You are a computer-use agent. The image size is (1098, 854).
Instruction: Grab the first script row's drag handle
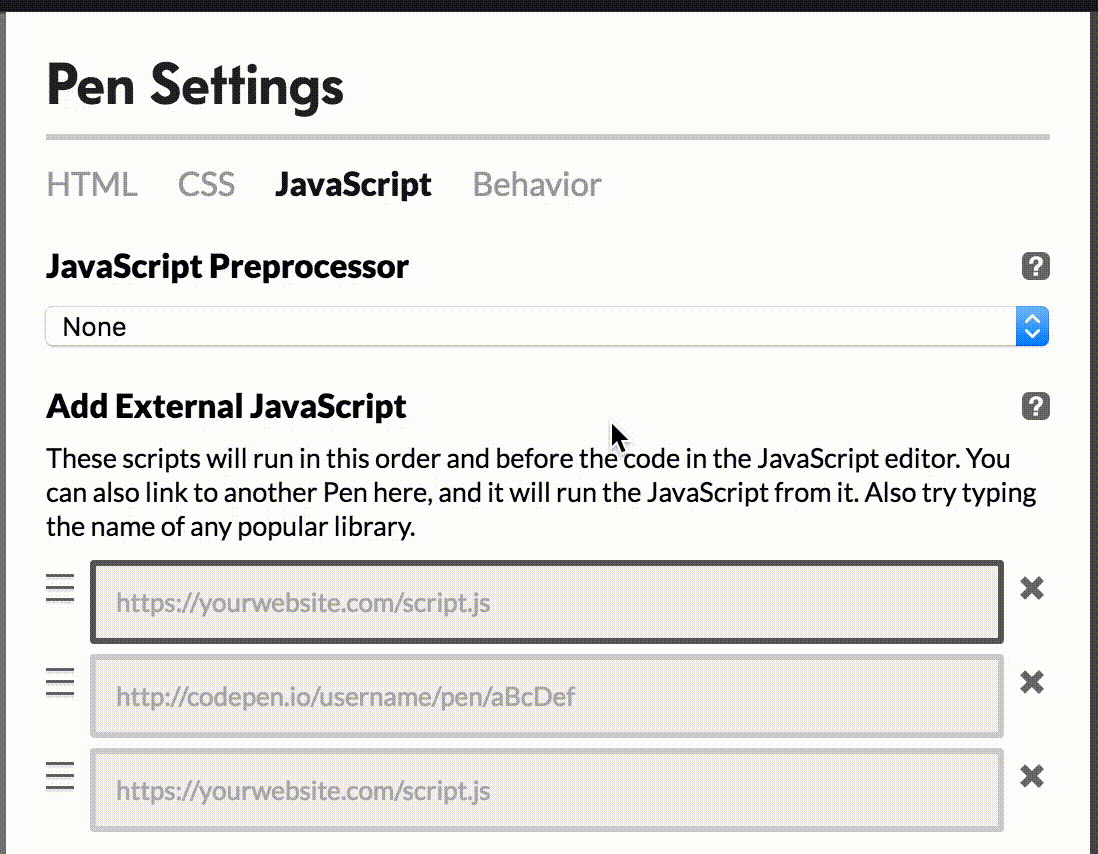point(60,589)
